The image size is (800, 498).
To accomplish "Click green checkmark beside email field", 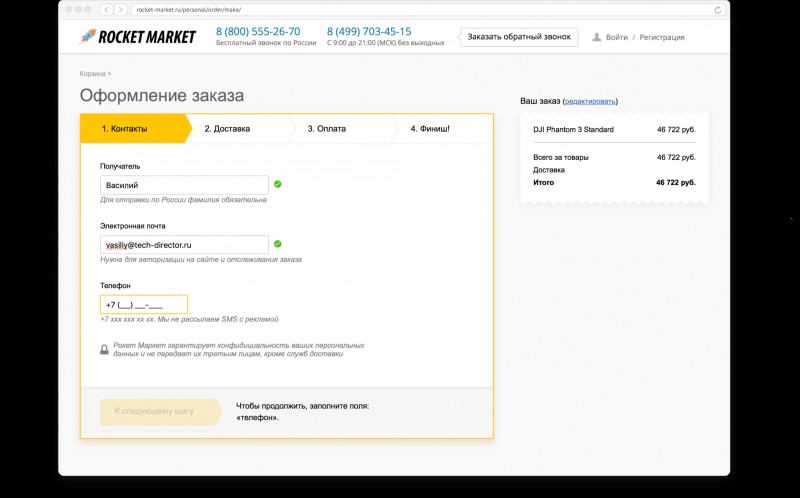I will point(278,244).
